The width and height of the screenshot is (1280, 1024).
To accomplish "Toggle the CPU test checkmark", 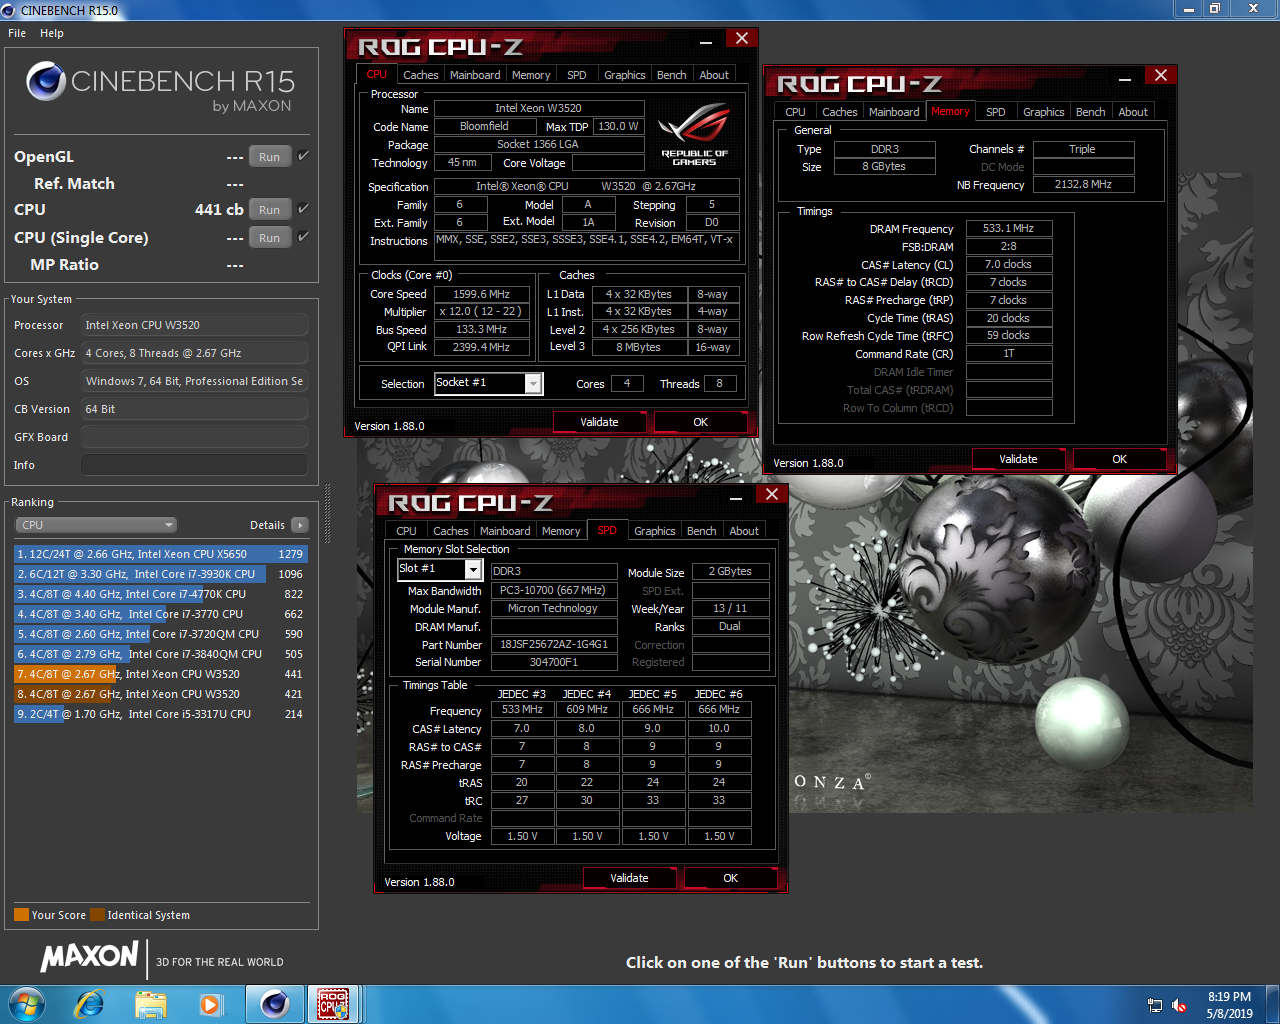I will 303,209.
